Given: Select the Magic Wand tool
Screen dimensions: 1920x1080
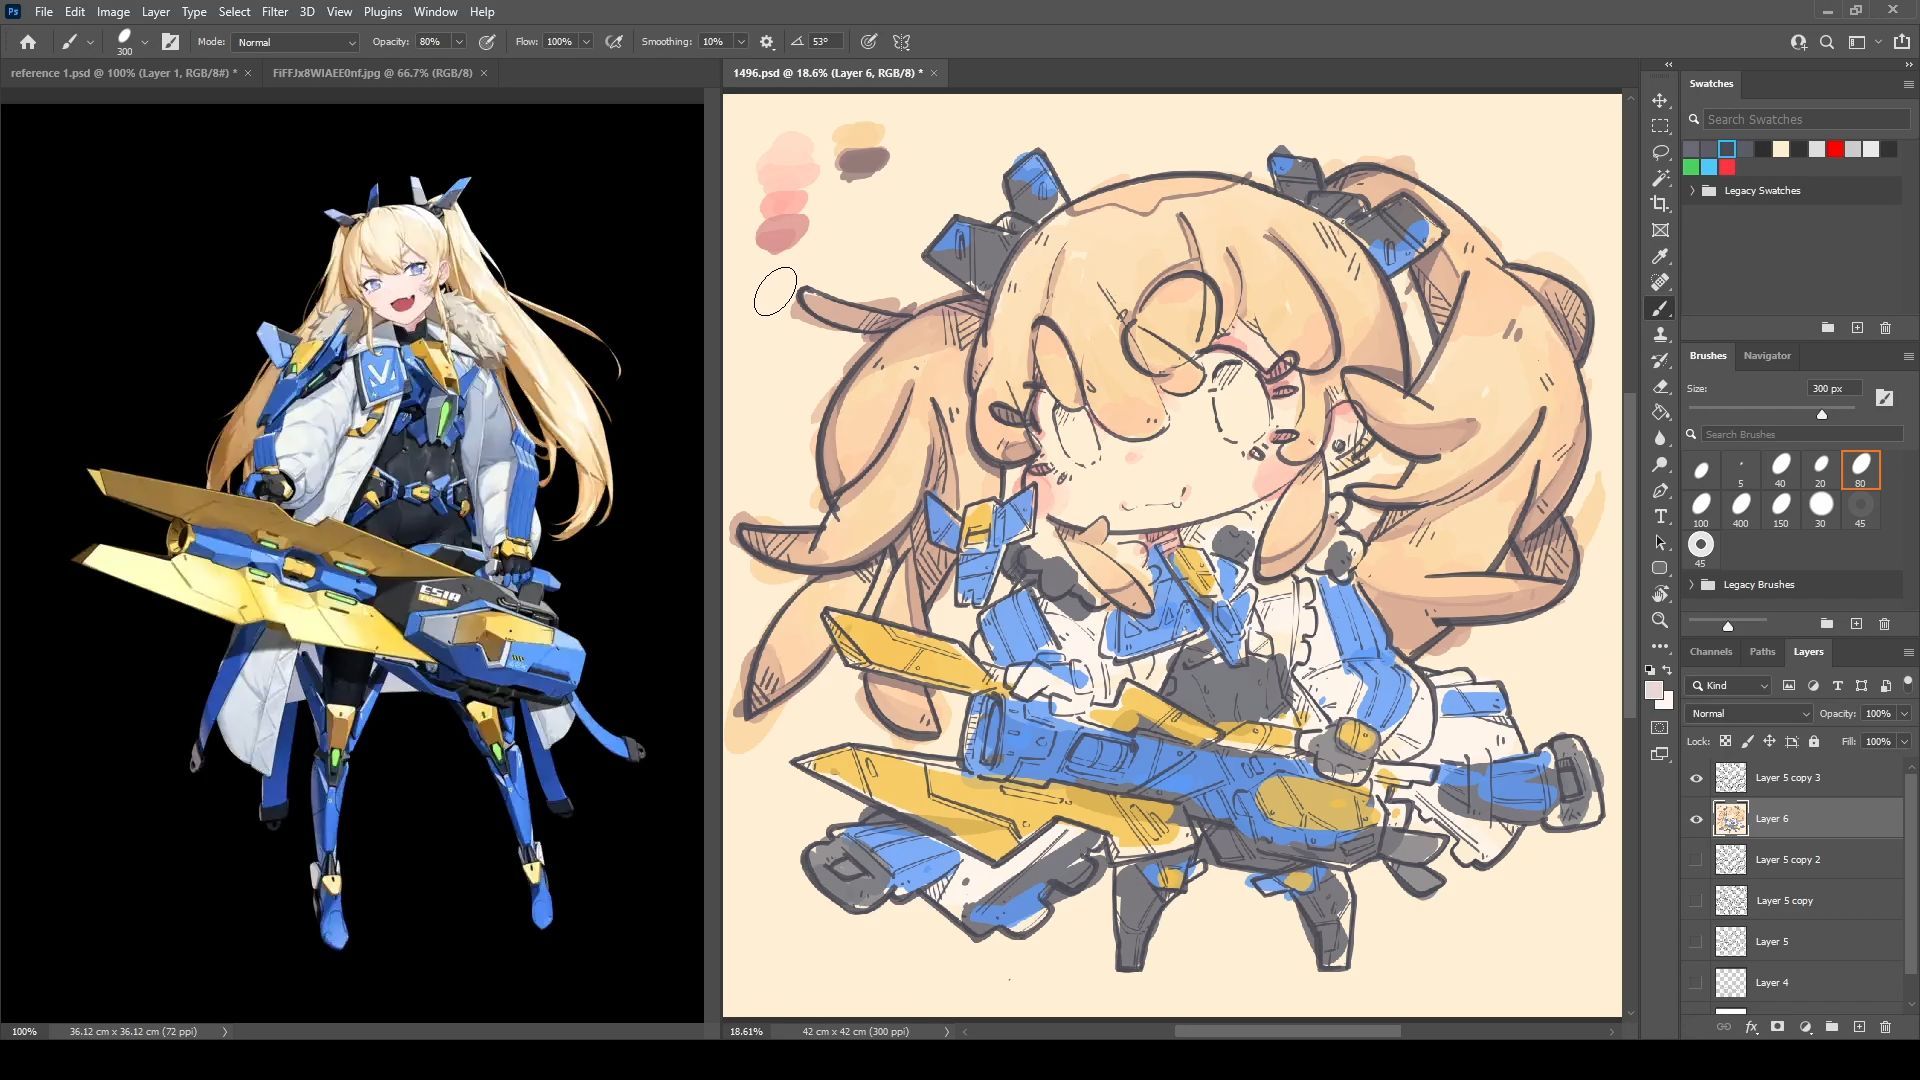Looking at the screenshot, I should click(1660, 178).
